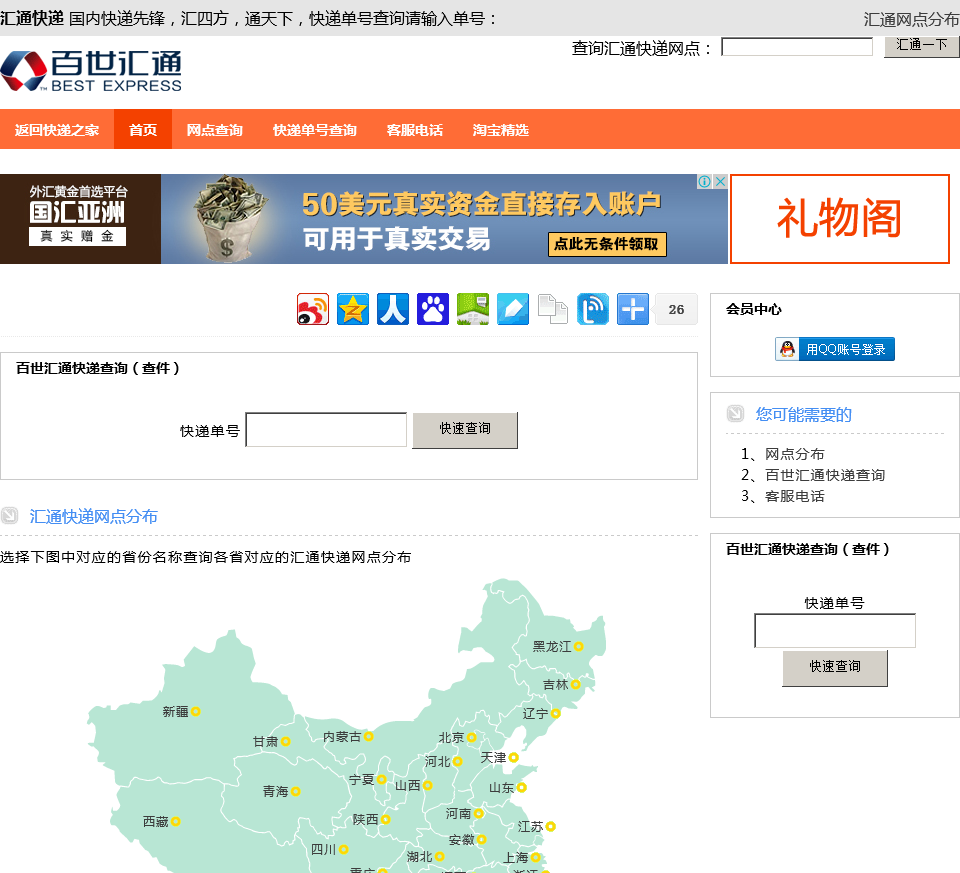
Task: Click 返回快递之家 in nav bar
Action: click(x=57, y=130)
